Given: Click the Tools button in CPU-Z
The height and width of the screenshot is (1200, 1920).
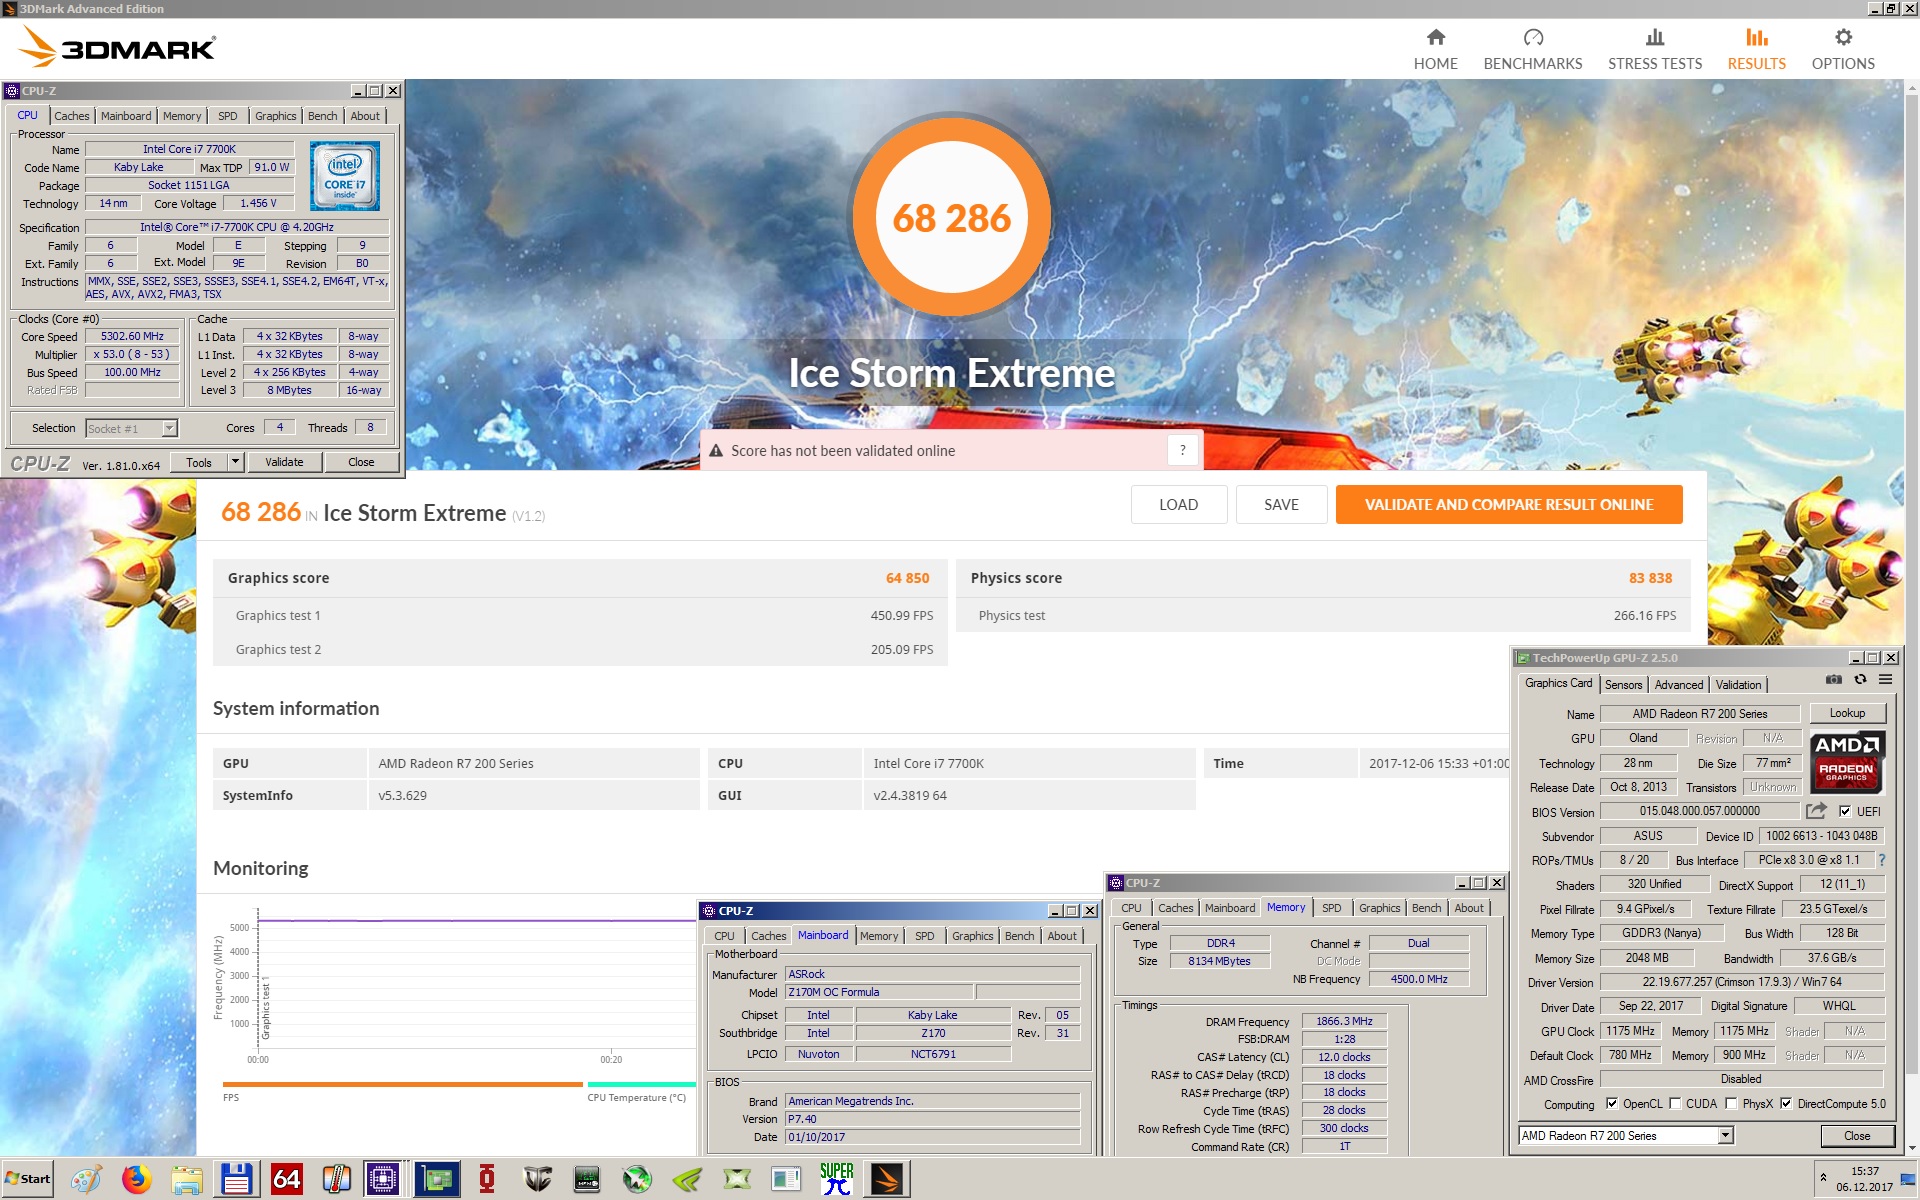Looking at the screenshot, I should 199,462.
